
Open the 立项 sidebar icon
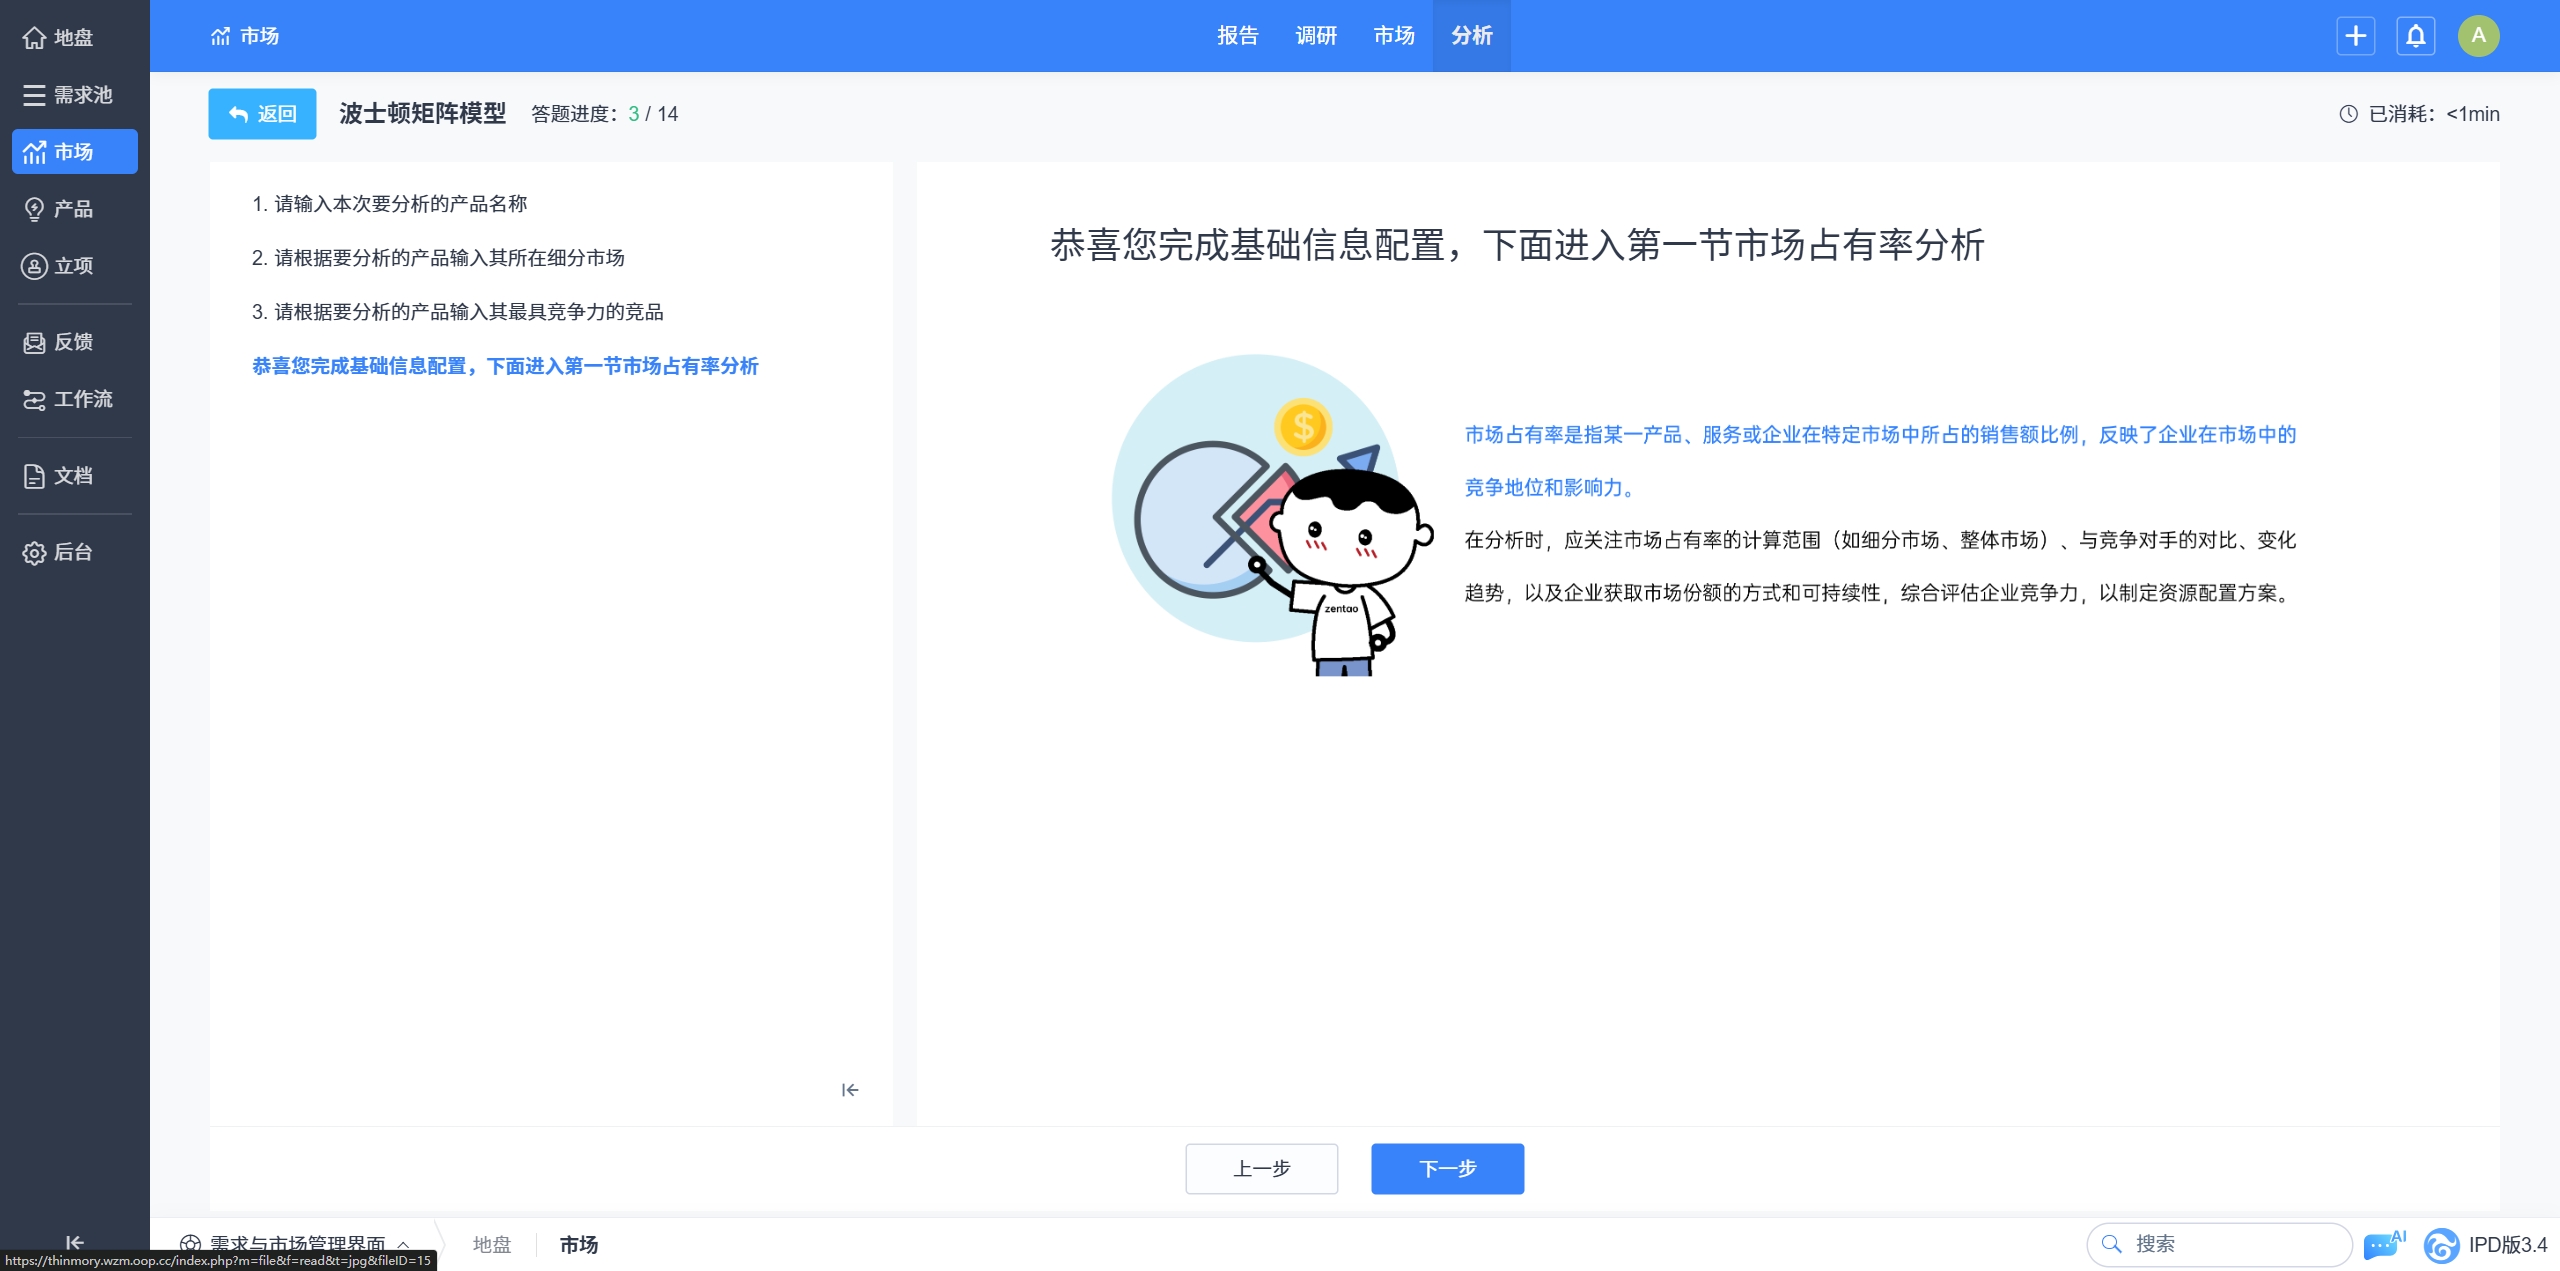tap(35, 266)
